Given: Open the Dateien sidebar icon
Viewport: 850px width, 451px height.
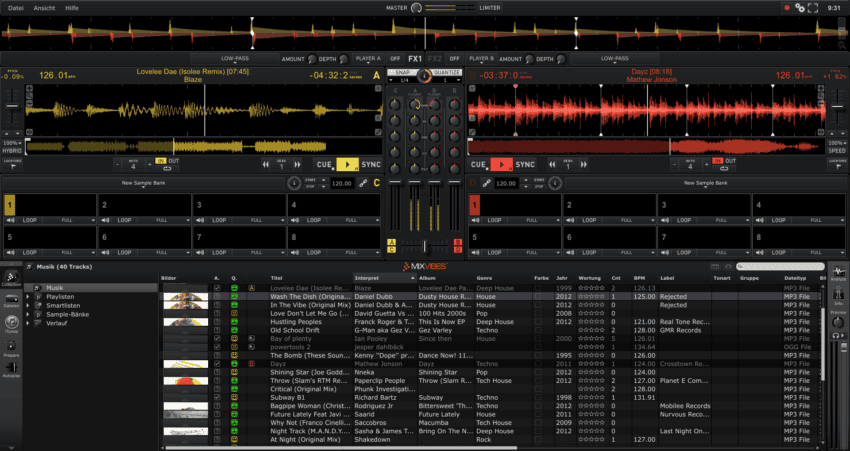Looking at the screenshot, I should [11, 301].
